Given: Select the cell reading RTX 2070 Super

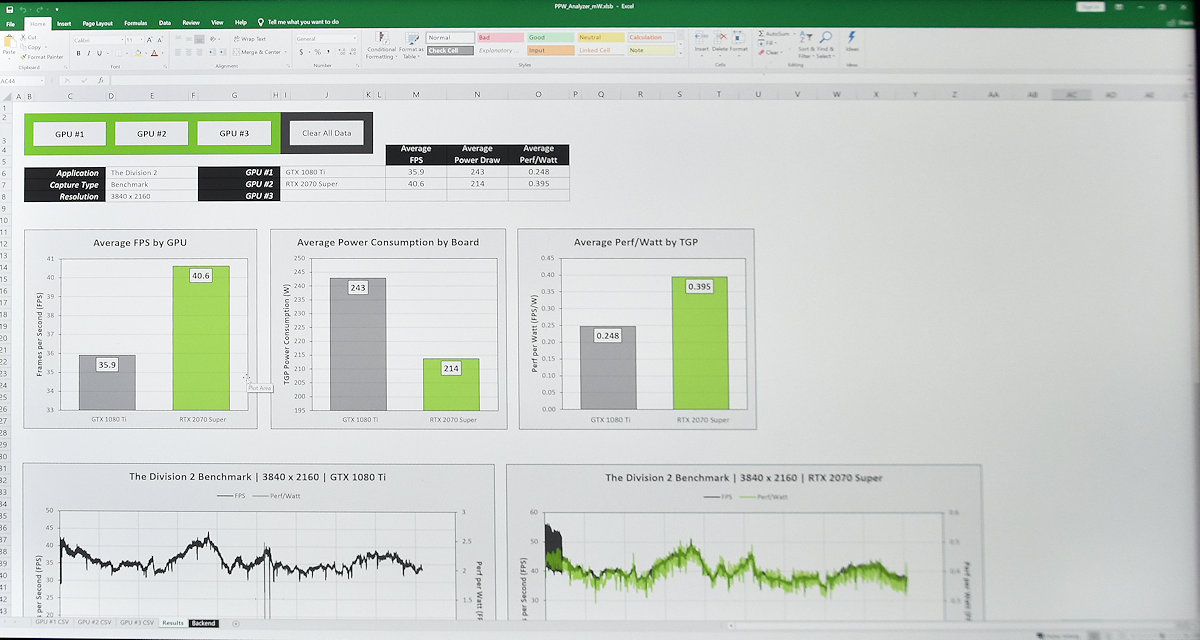Looking at the screenshot, I should pyautogui.click(x=332, y=184).
